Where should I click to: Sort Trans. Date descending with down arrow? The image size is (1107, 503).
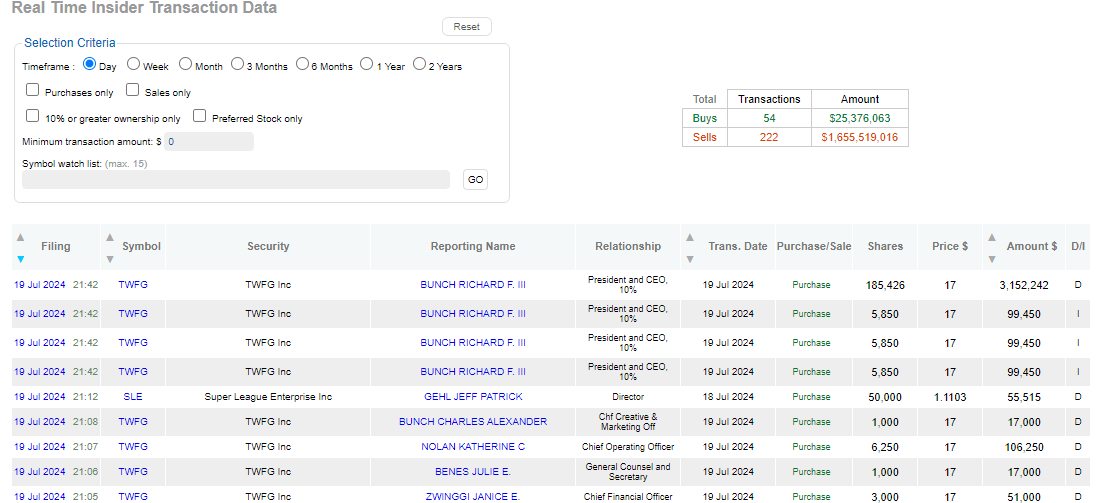(x=690, y=258)
